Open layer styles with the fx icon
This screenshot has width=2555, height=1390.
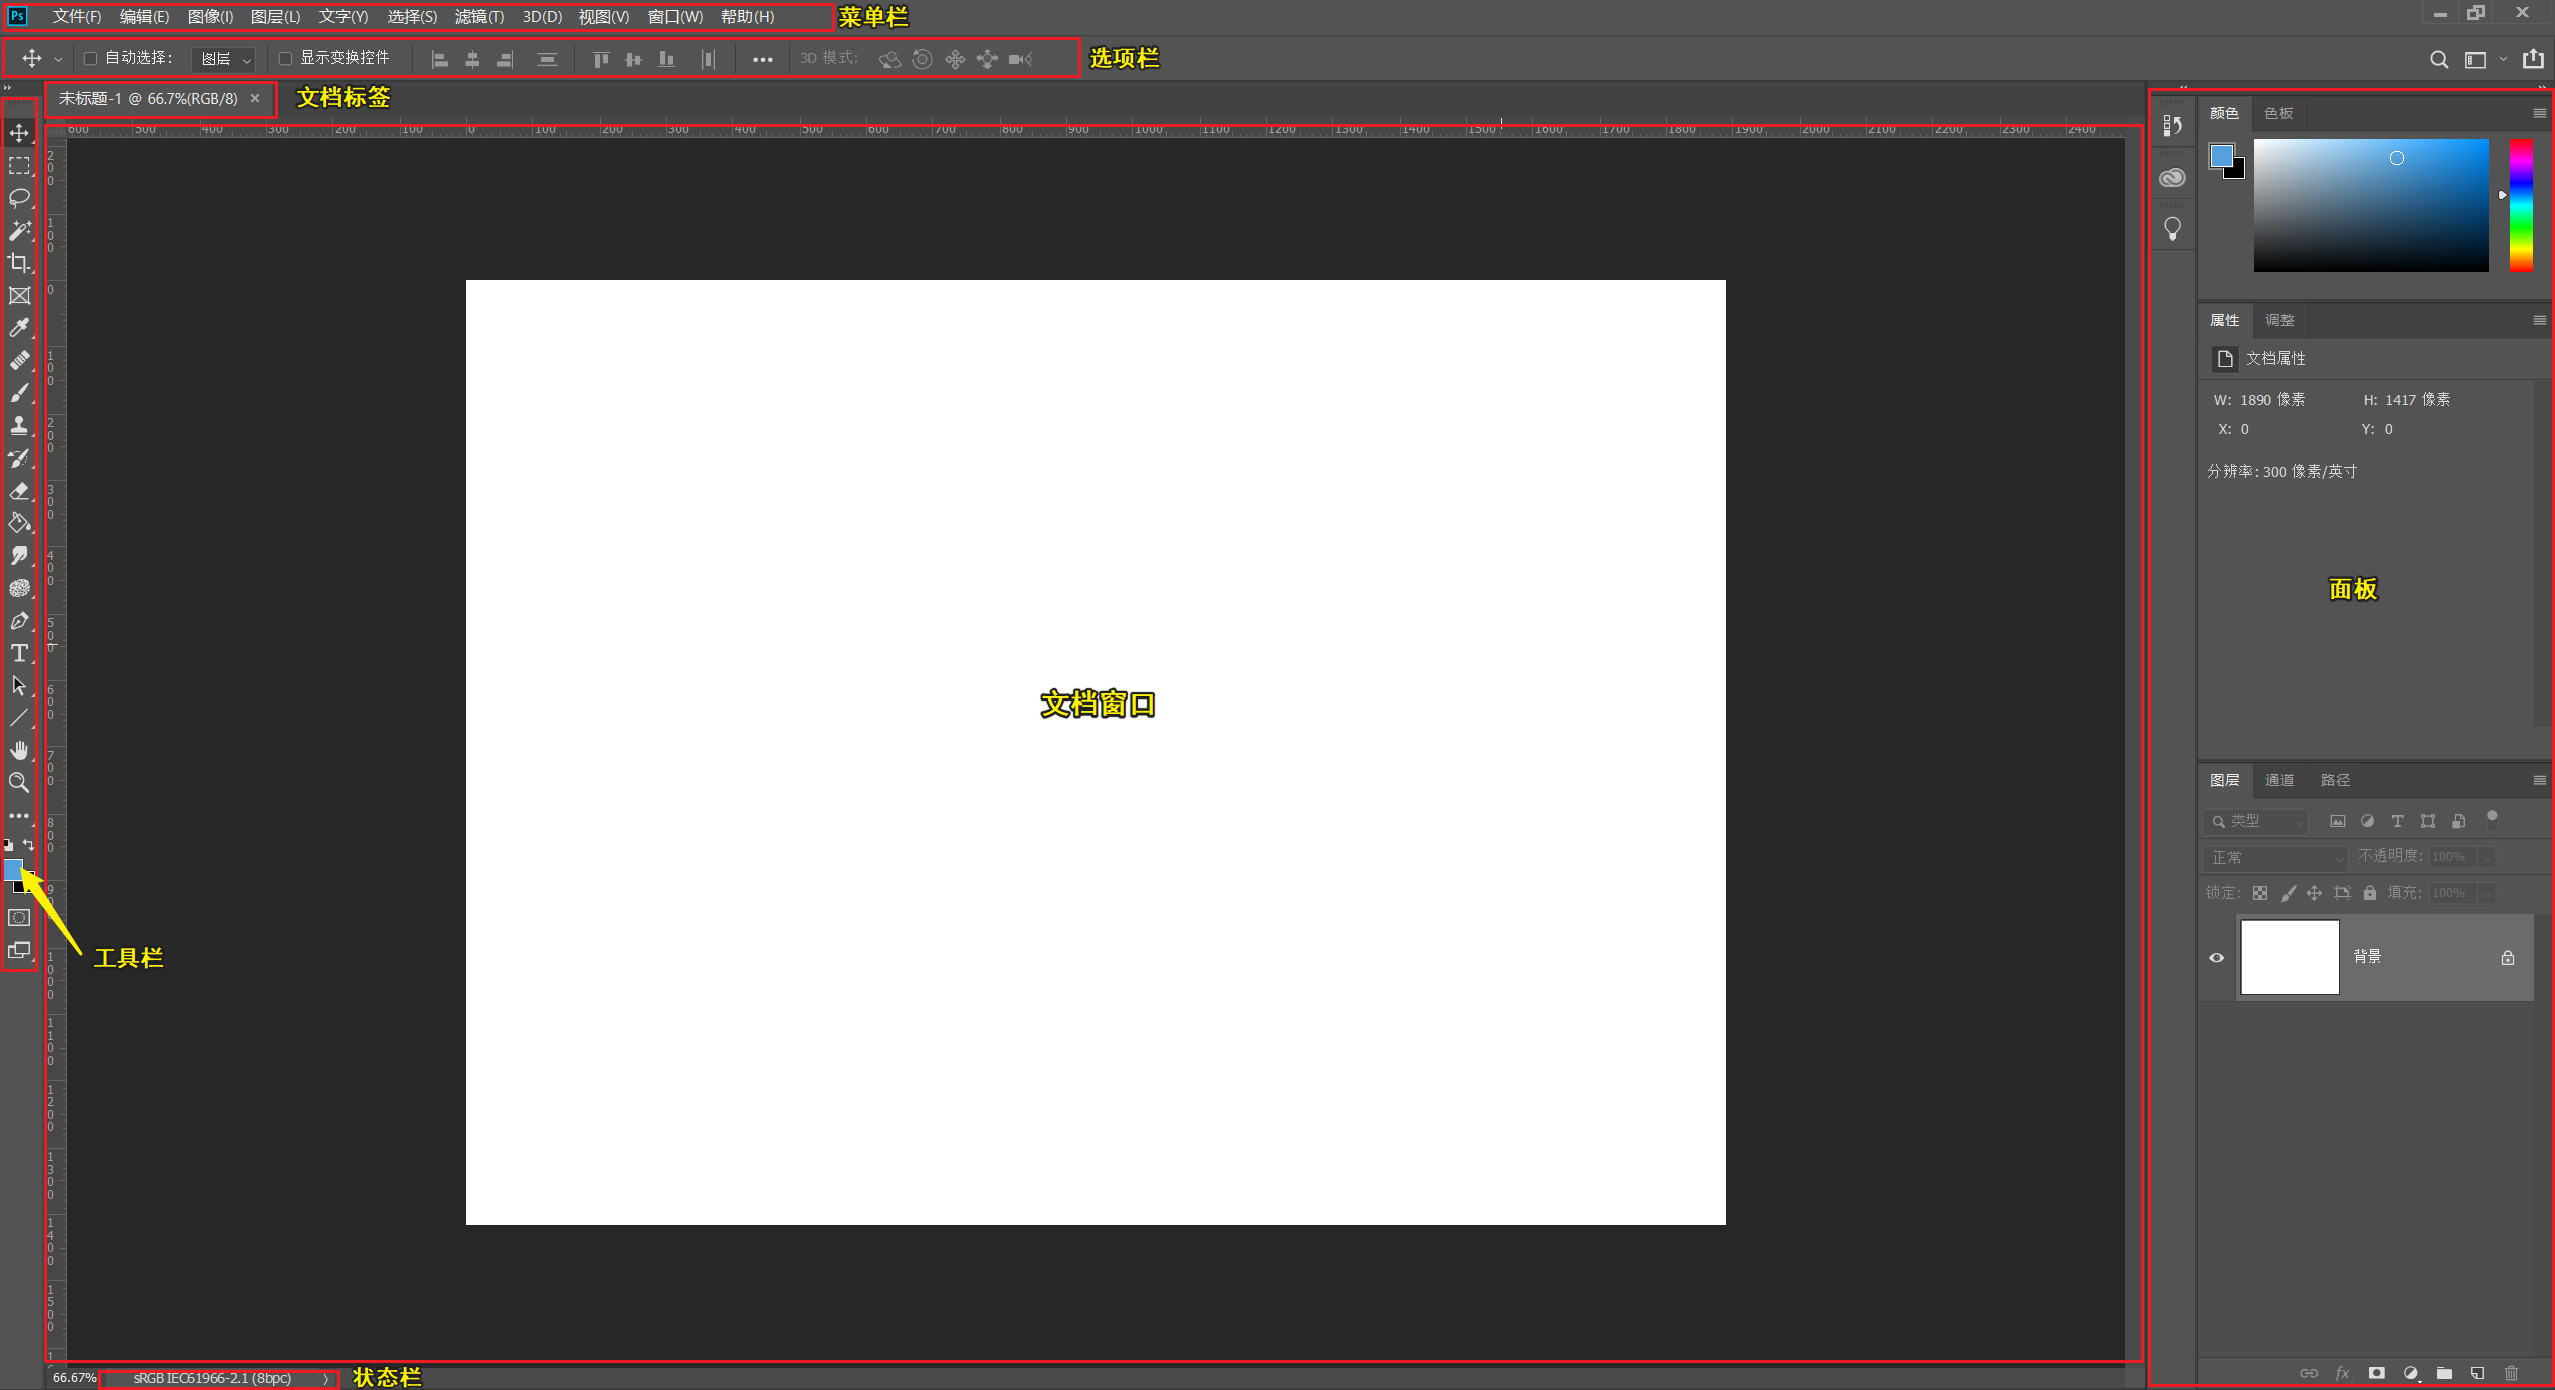pyautogui.click(x=2342, y=1373)
